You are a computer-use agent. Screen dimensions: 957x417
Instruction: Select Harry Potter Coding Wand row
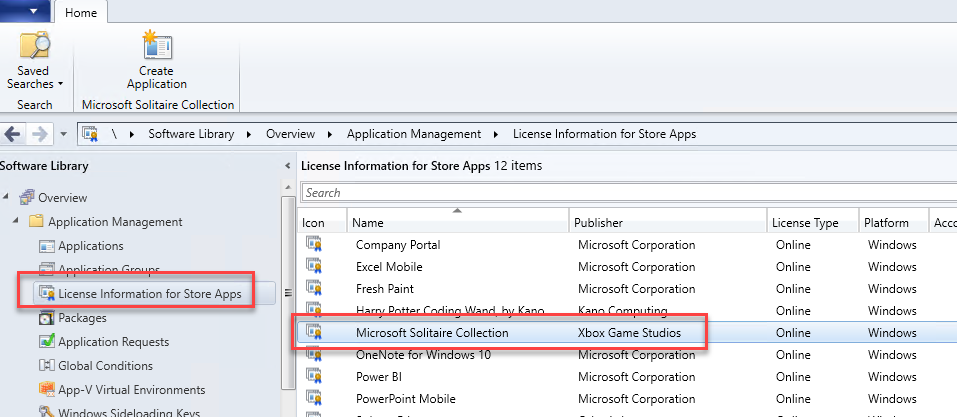627,311
